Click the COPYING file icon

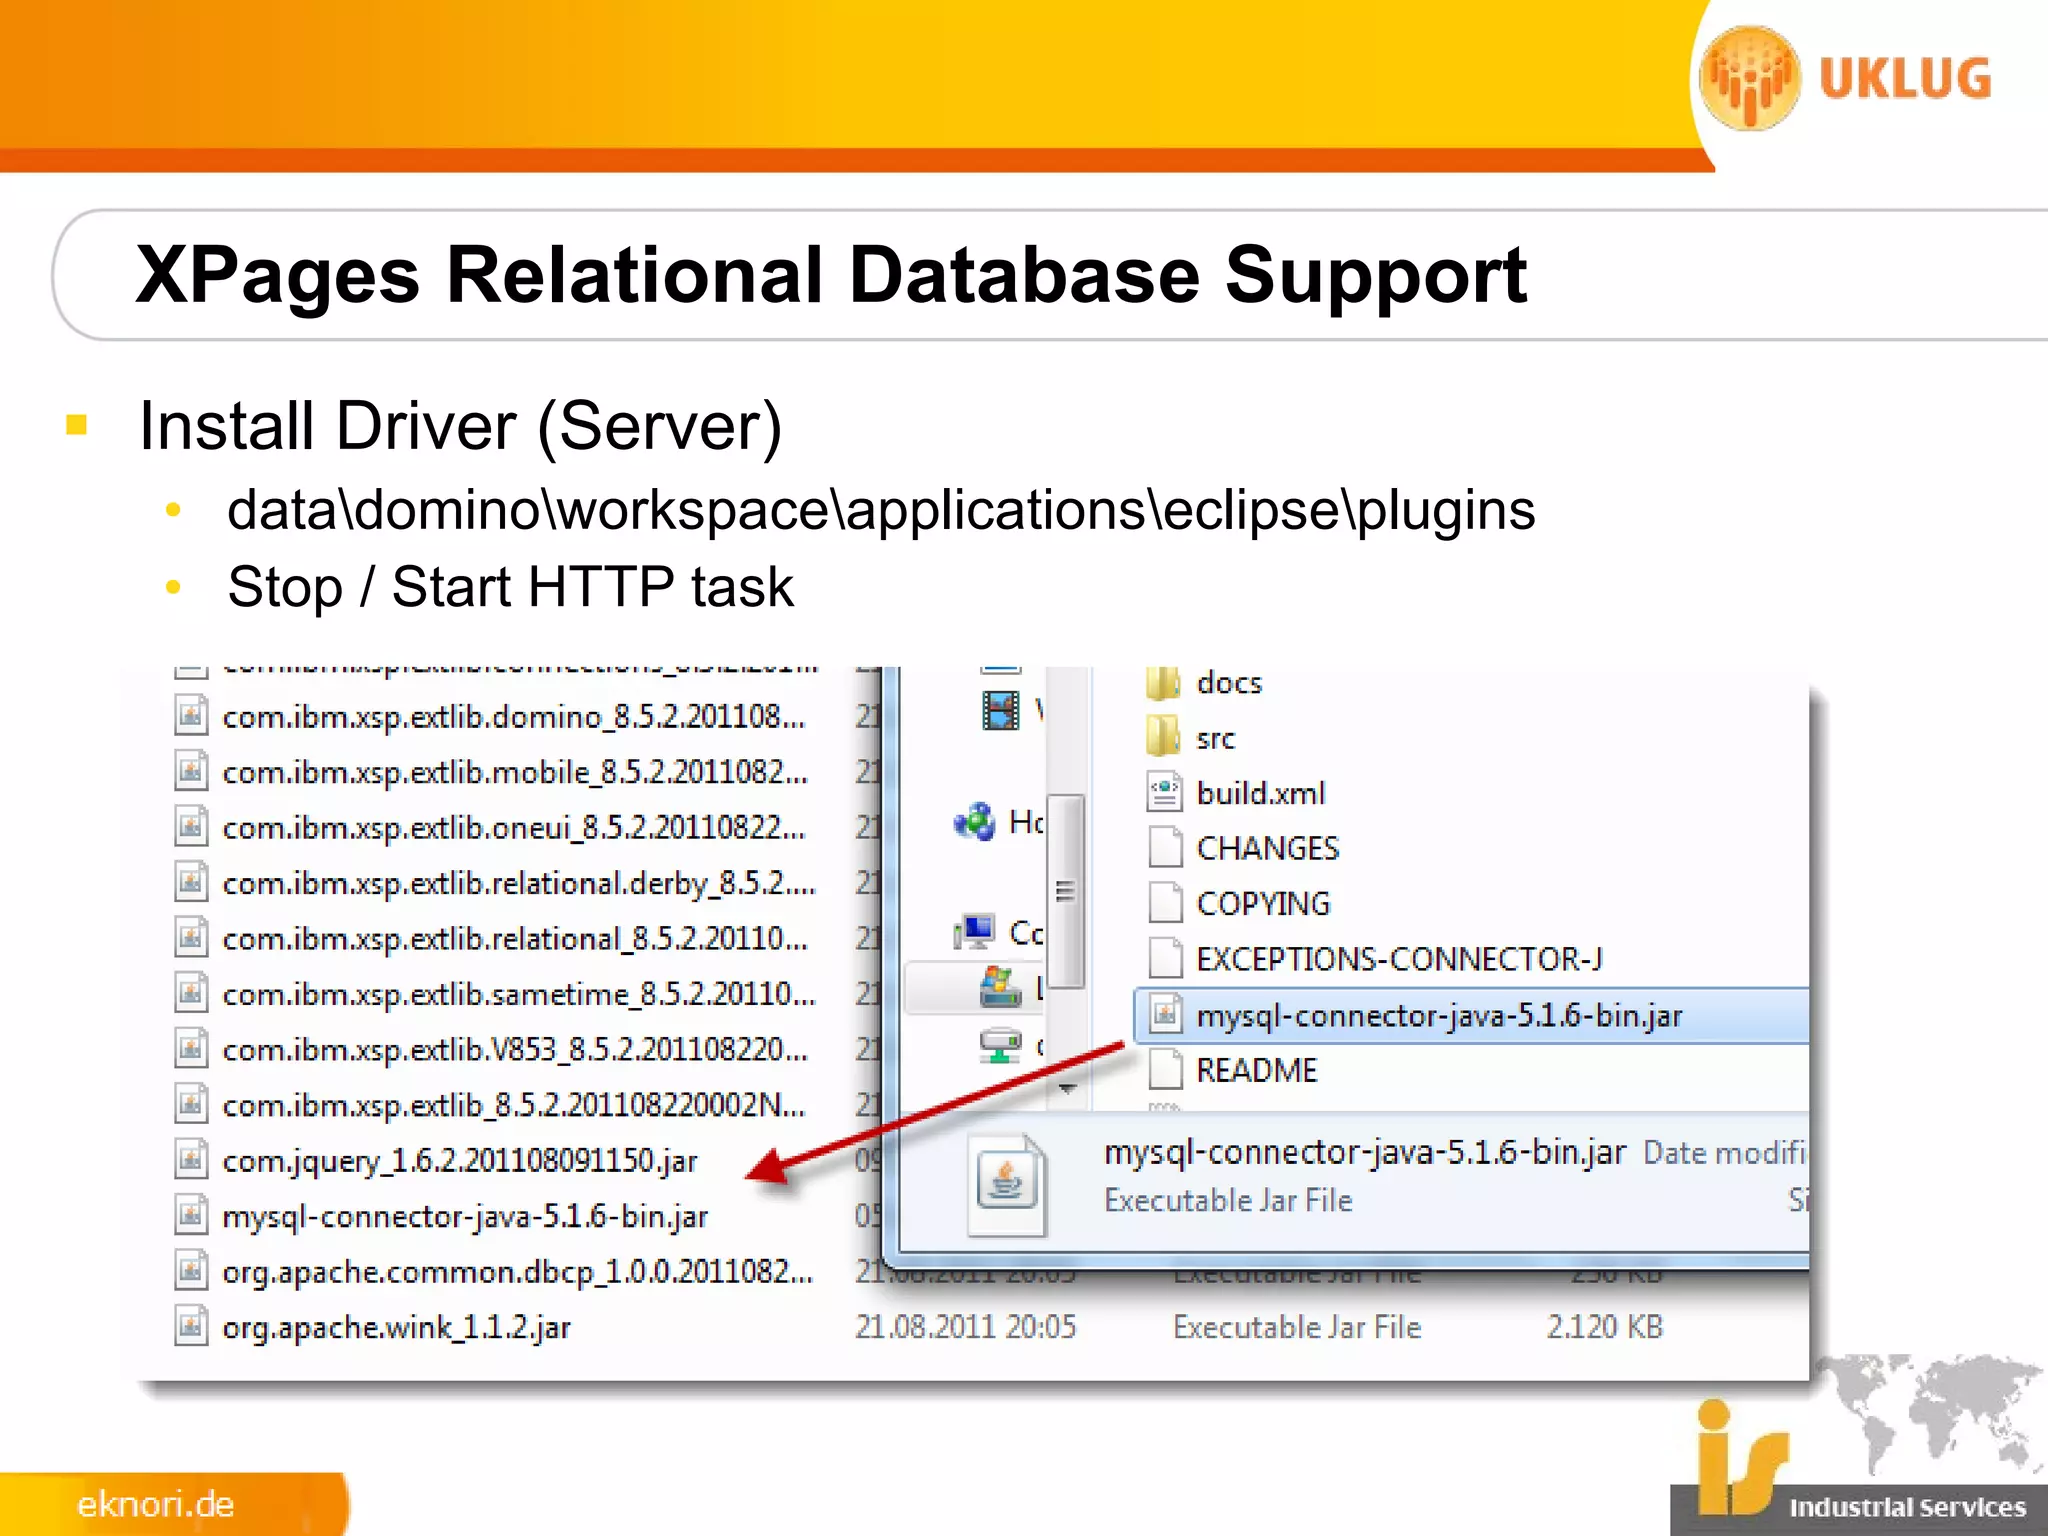[x=1165, y=903]
